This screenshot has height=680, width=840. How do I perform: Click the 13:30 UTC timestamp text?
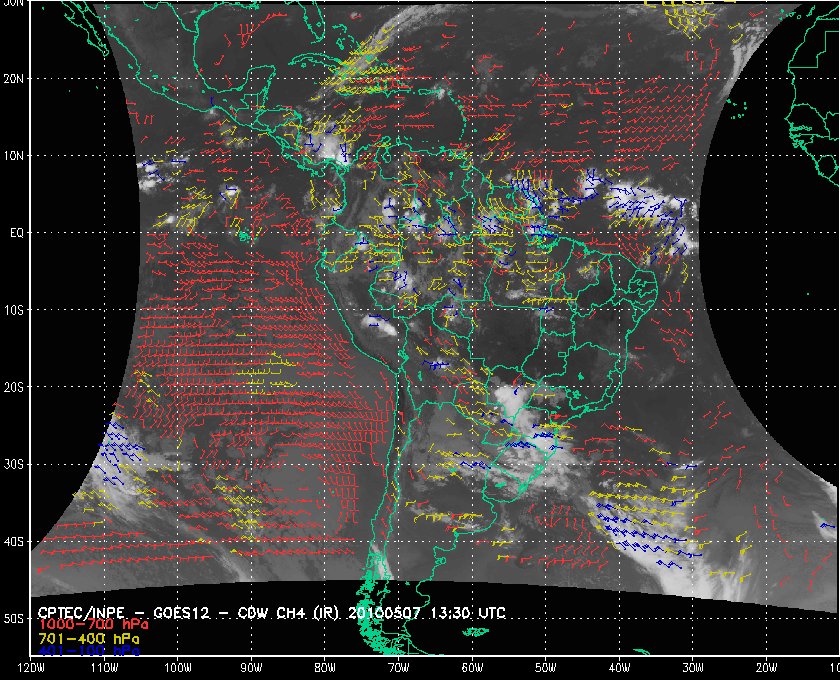tap(468, 613)
